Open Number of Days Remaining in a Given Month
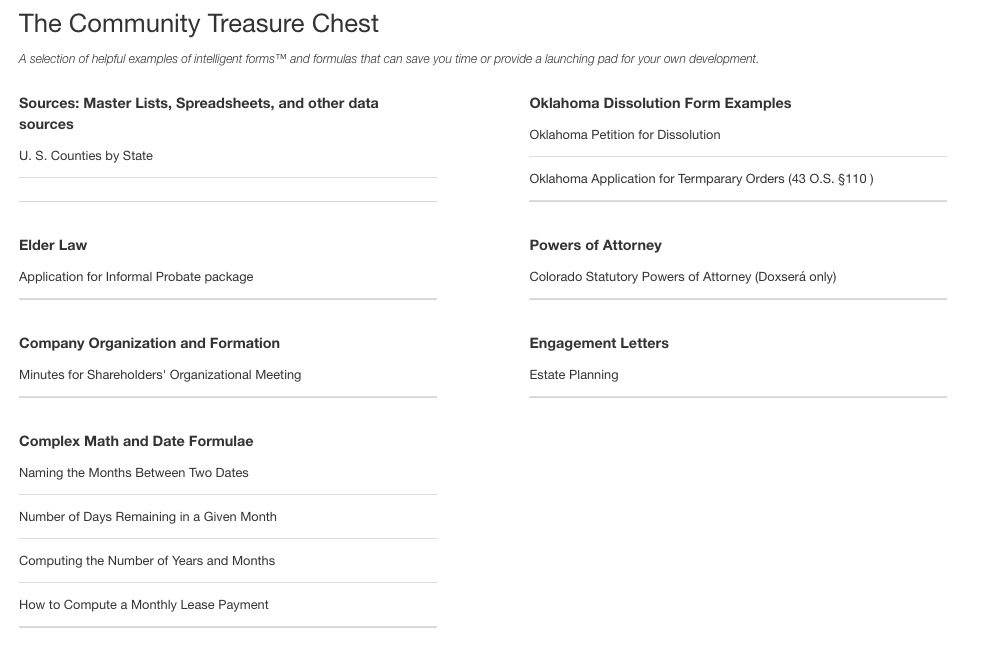 [147, 517]
